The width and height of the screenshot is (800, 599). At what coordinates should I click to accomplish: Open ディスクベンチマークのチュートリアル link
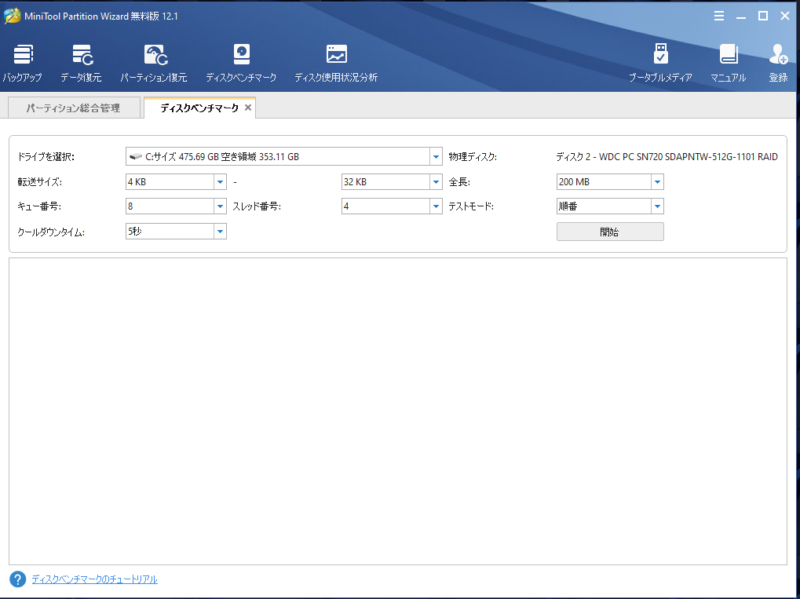[x=94, y=579]
